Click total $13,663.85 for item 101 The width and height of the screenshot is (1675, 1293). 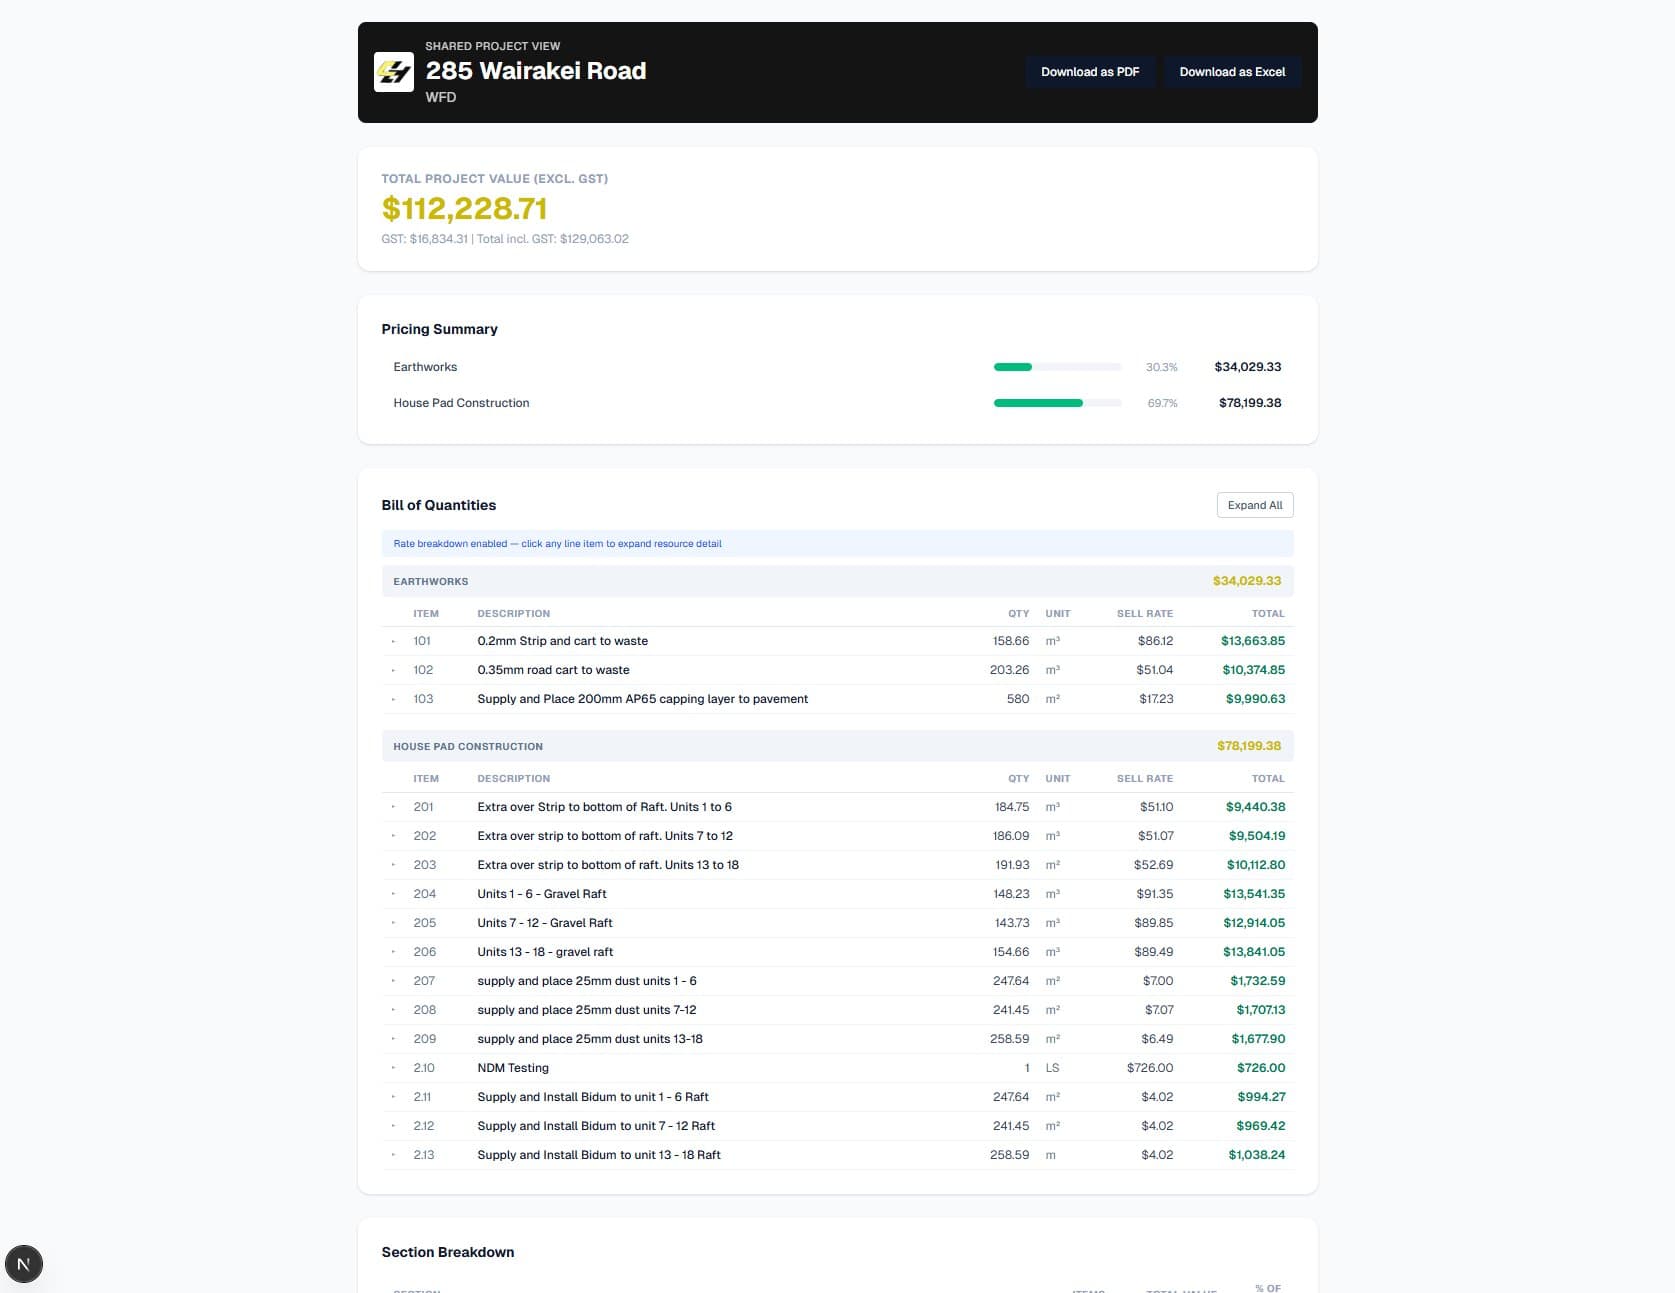click(x=1252, y=641)
